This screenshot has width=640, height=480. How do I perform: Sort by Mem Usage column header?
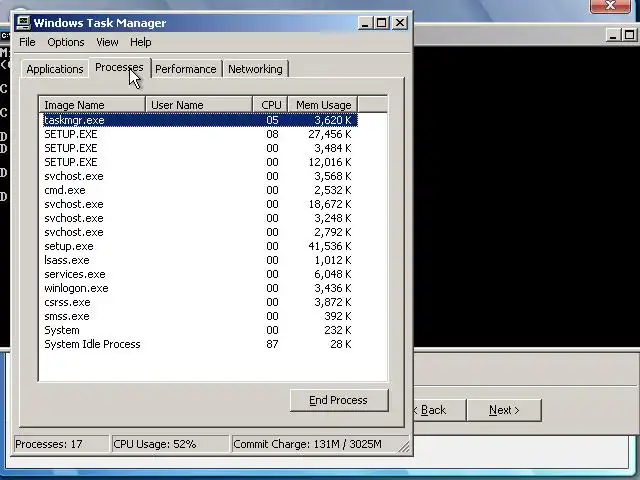coord(323,105)
